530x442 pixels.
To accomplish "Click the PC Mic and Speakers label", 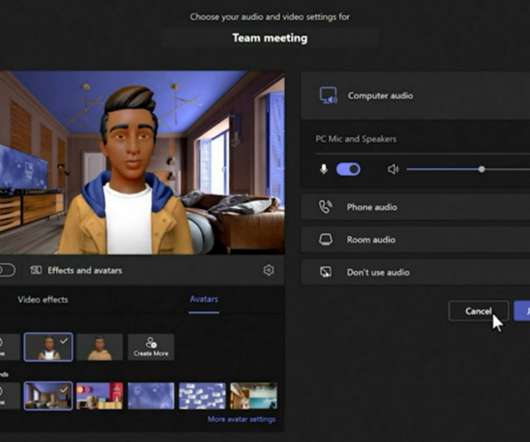I will [356, 139].
